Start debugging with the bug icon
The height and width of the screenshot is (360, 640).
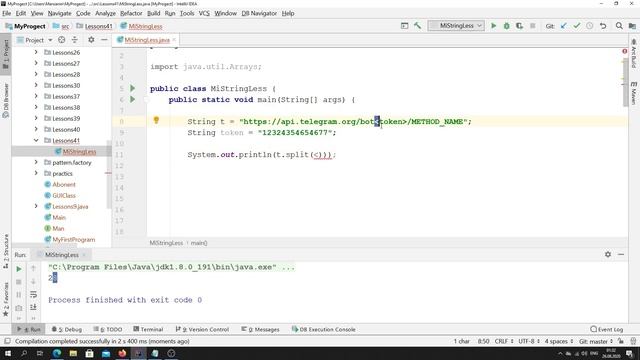point(507,26)
